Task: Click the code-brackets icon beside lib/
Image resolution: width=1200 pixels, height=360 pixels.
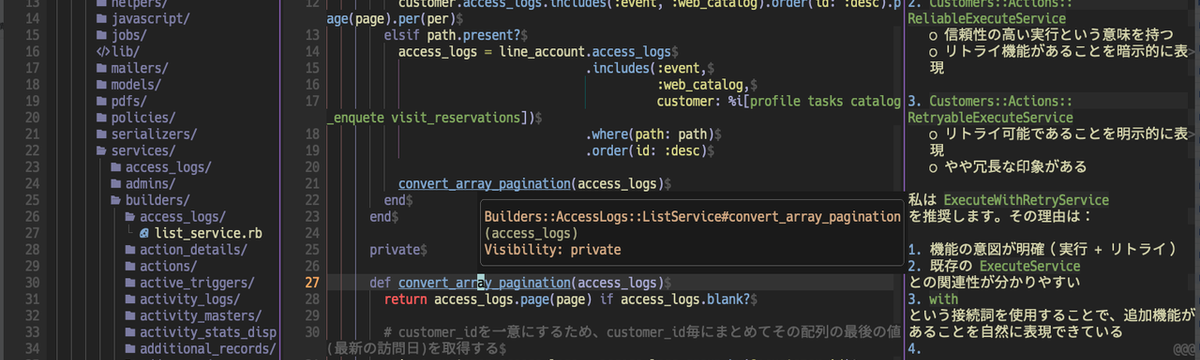Action: coord(102,52)
